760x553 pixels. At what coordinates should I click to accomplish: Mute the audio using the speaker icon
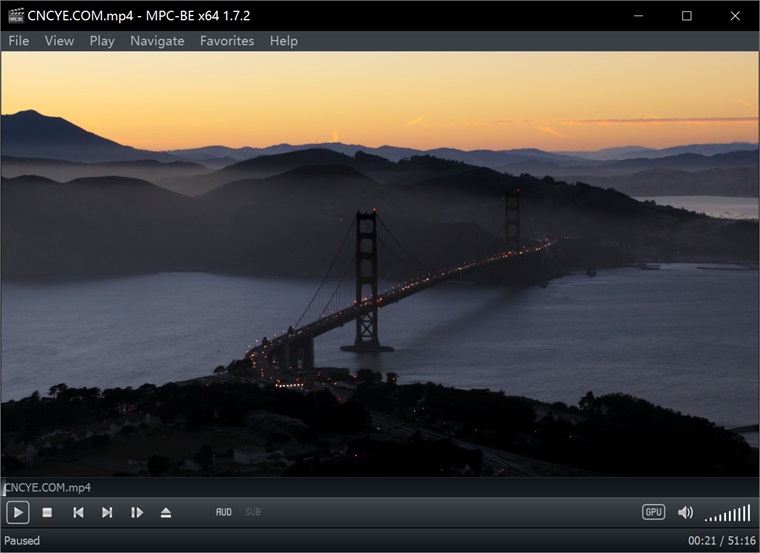[x=685, y=513]
